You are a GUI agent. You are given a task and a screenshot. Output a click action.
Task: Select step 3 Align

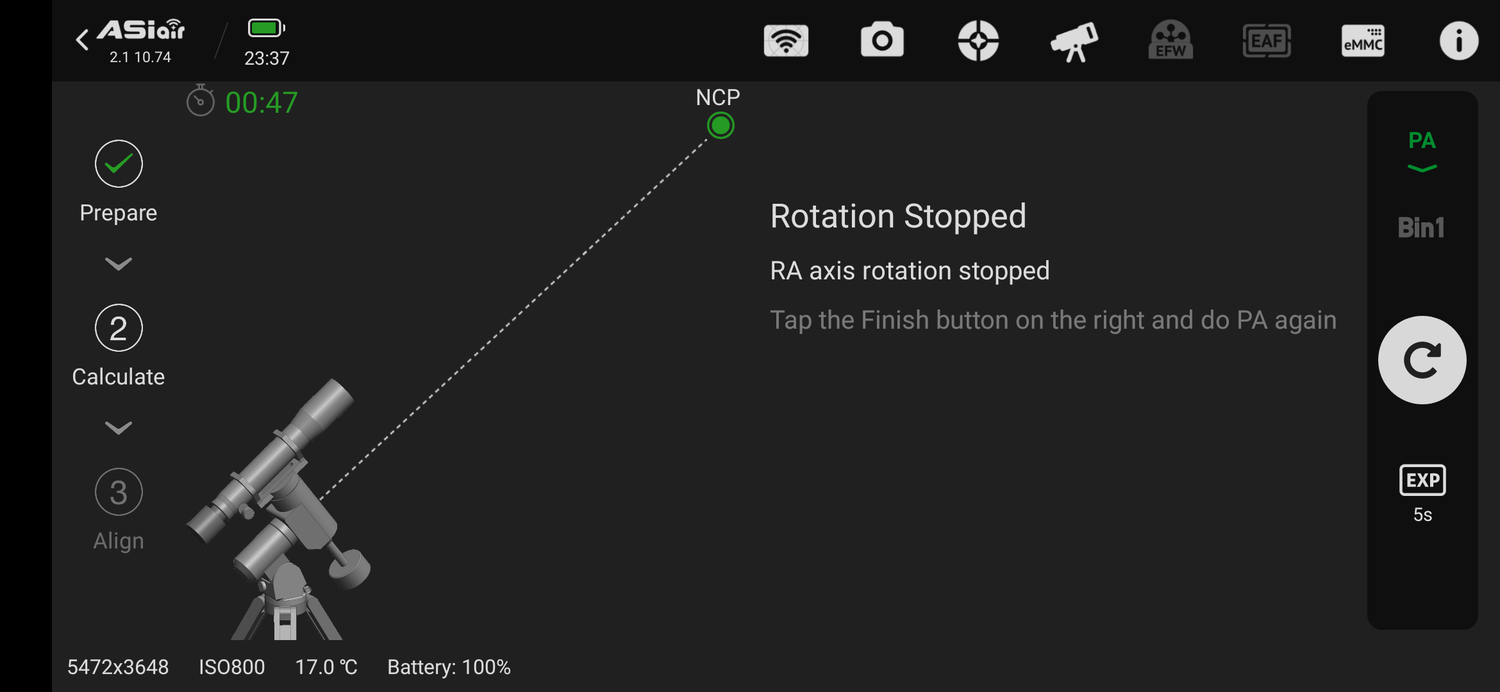[118, 492]
